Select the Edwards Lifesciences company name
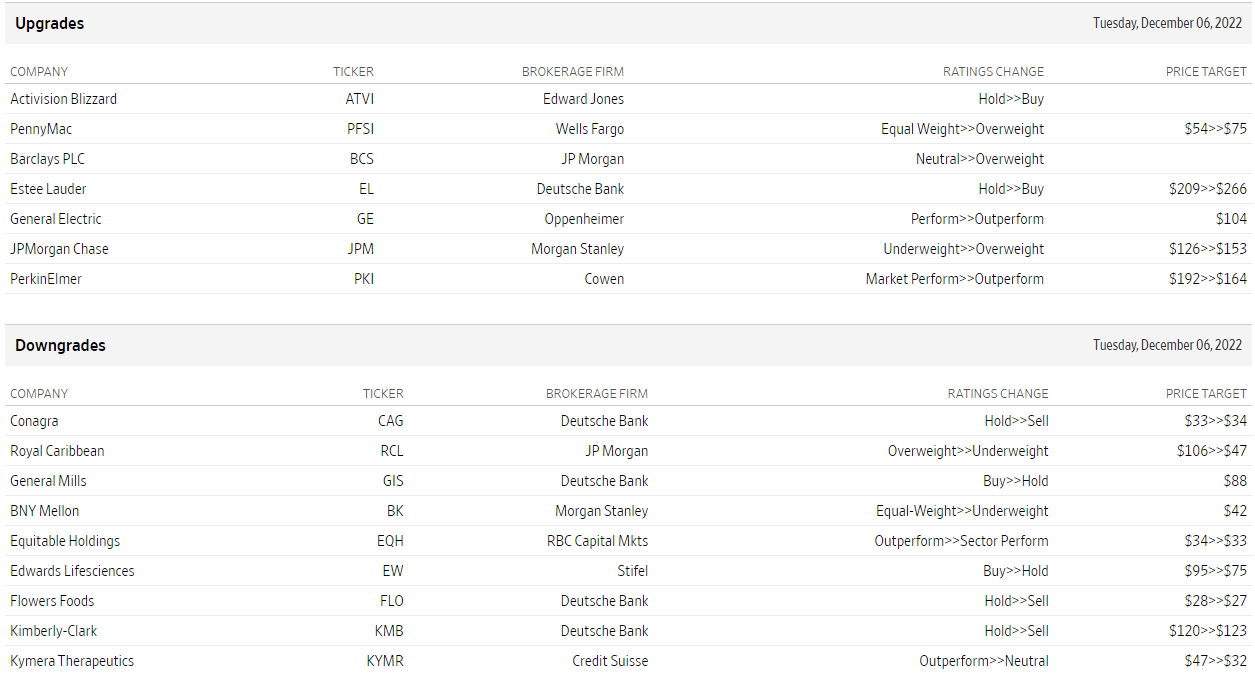 pos(72,571)
